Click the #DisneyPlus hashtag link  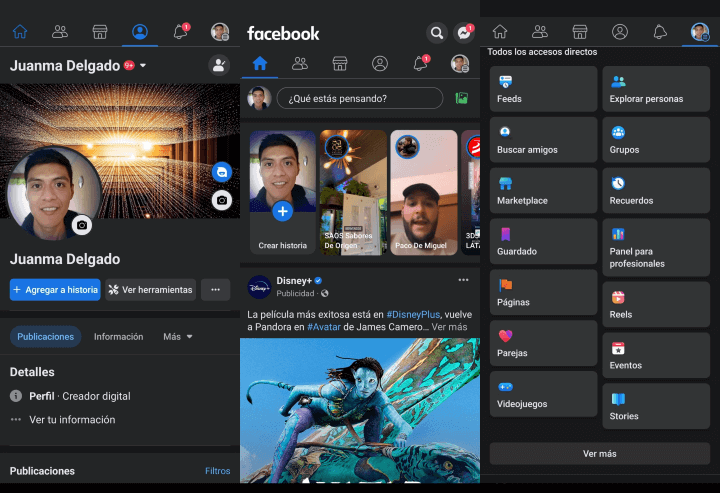[413, 314]
